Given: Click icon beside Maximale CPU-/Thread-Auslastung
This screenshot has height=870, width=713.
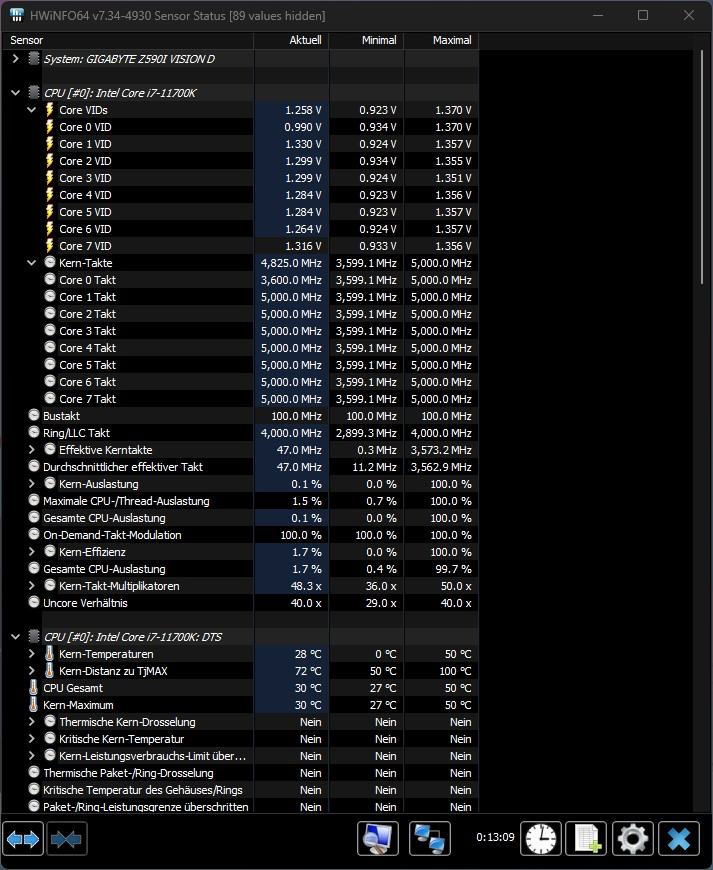Looking at the screenshot, I should [x=34, y=500].
